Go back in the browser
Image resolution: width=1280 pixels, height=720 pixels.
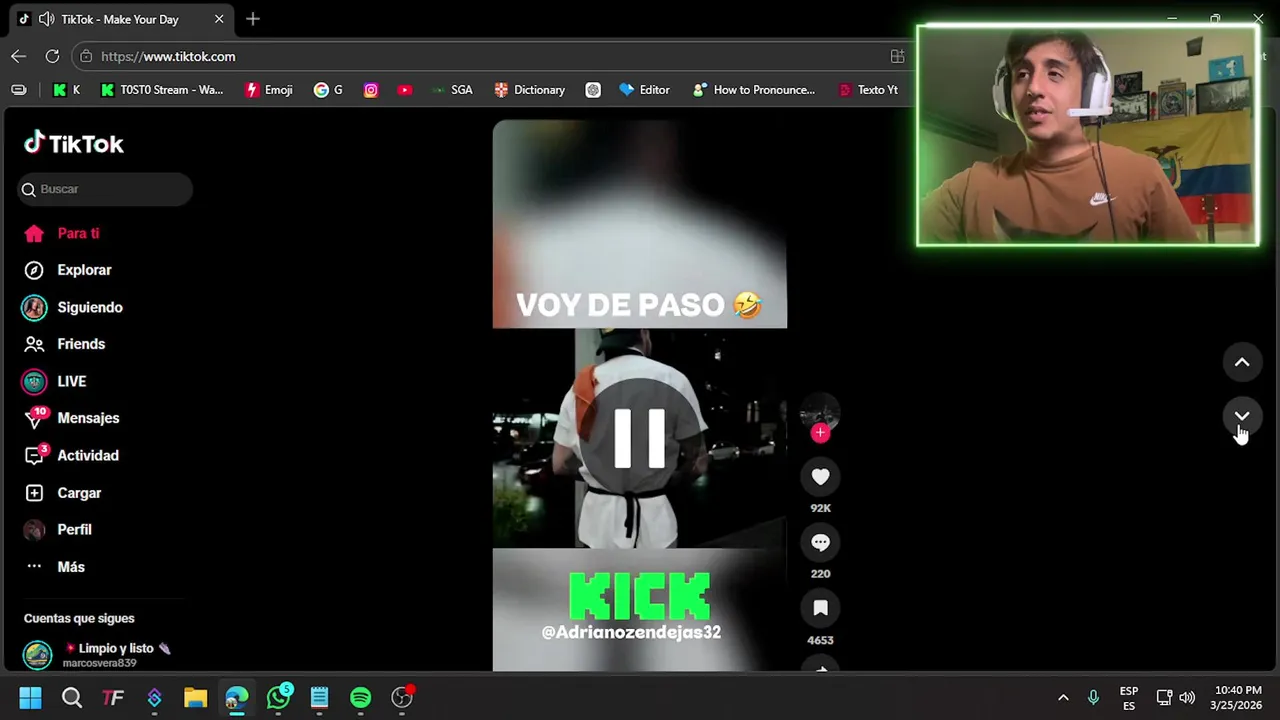(19, 56)
